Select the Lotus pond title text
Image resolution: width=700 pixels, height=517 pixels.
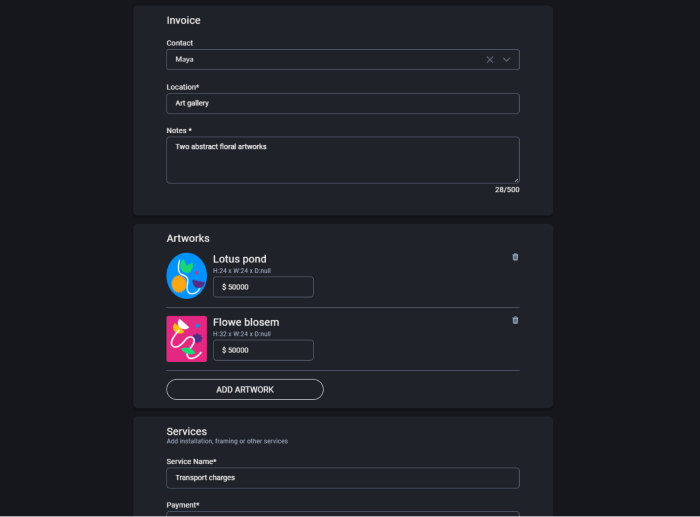[240, 259]
